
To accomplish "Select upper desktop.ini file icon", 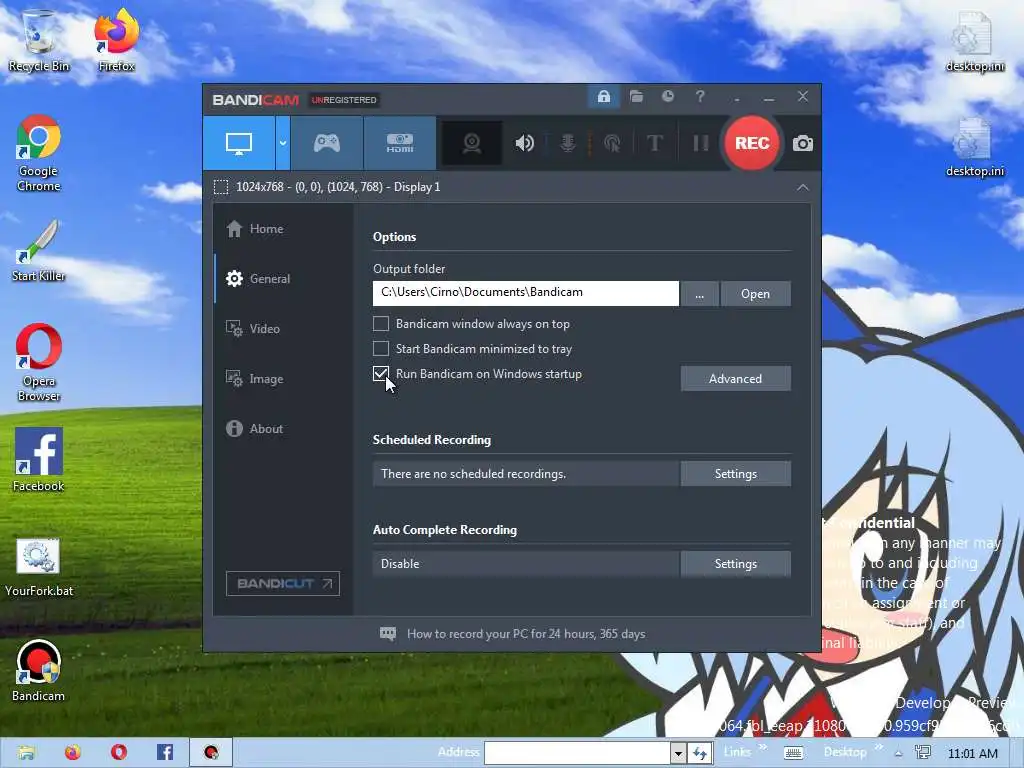I will pyautogui.click(x=974, y=42).
